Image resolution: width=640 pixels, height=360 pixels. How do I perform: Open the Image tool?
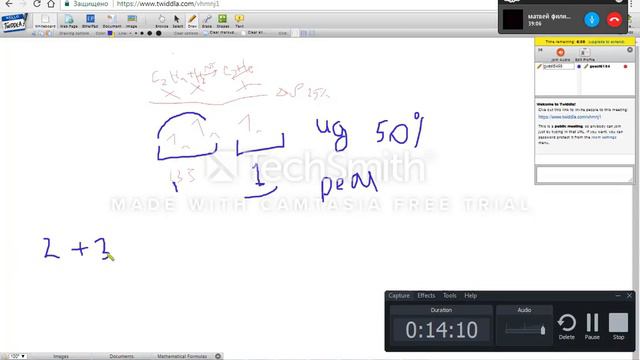(x=131, y=21)
